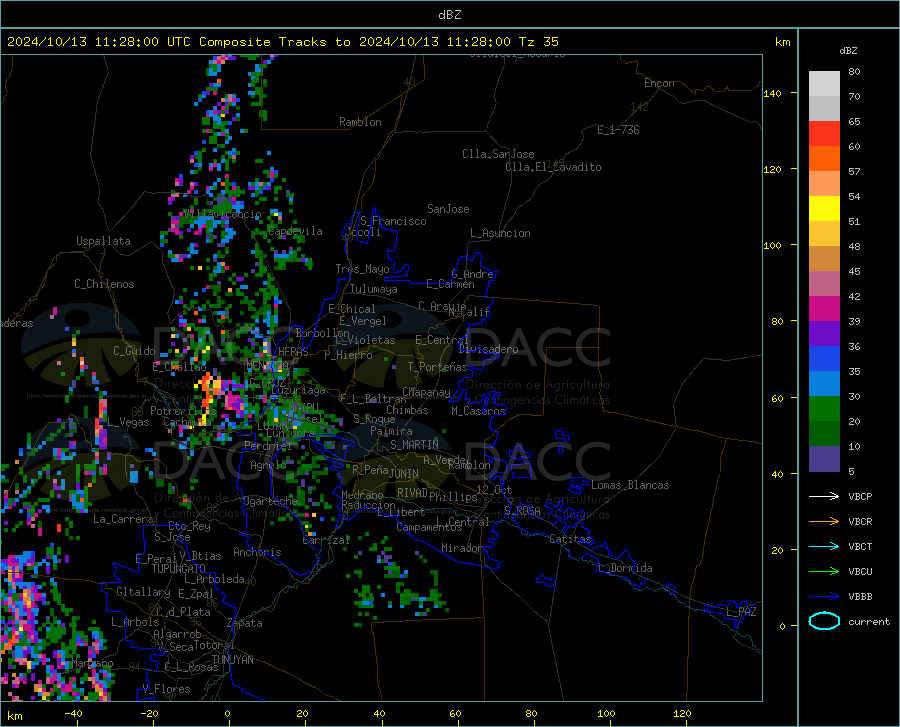900x727 pixels.
Task: Pick the purple 36-39 dBZ swatch
Action: point(824,334)
